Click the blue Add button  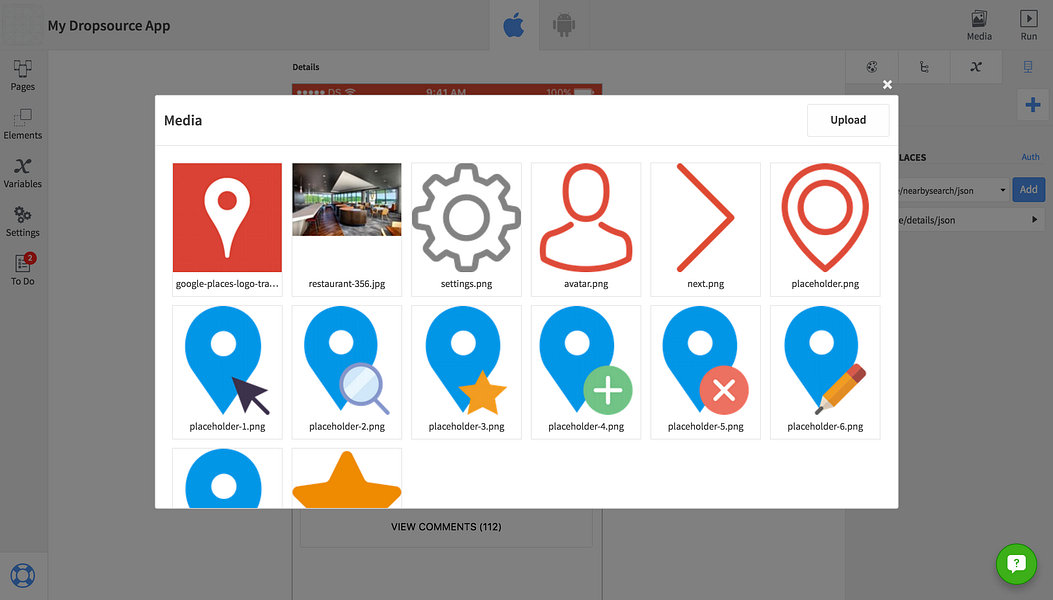pos(1029,189)
